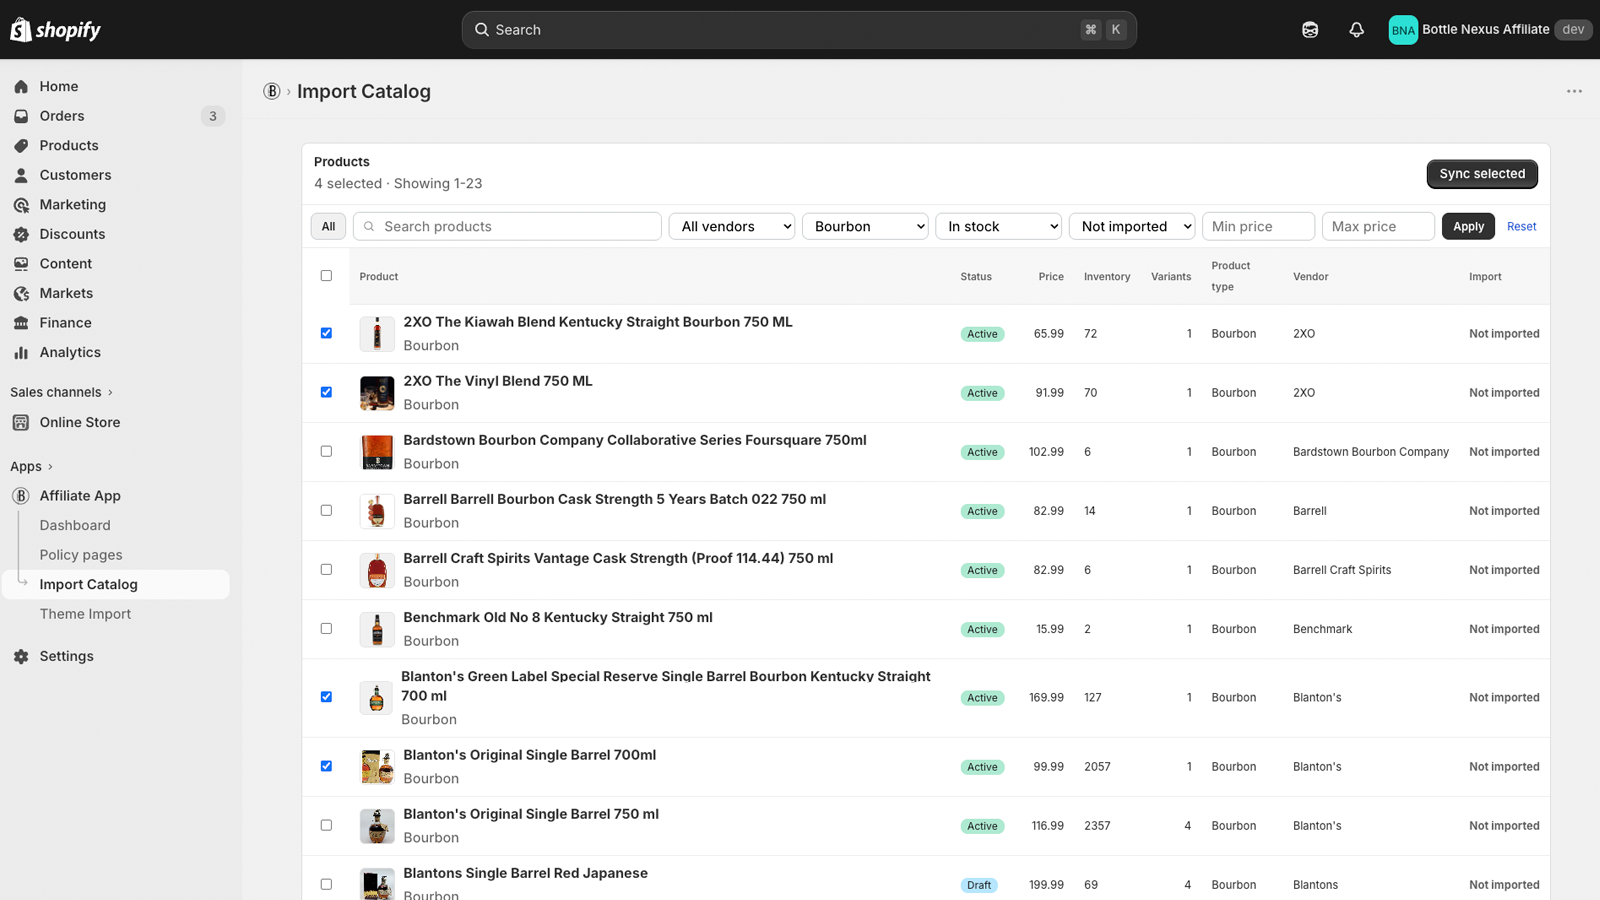Open Bardstown Foursquare product thumbnail
The height and width of the screenshot is (900, 1600).
(377, 452)
